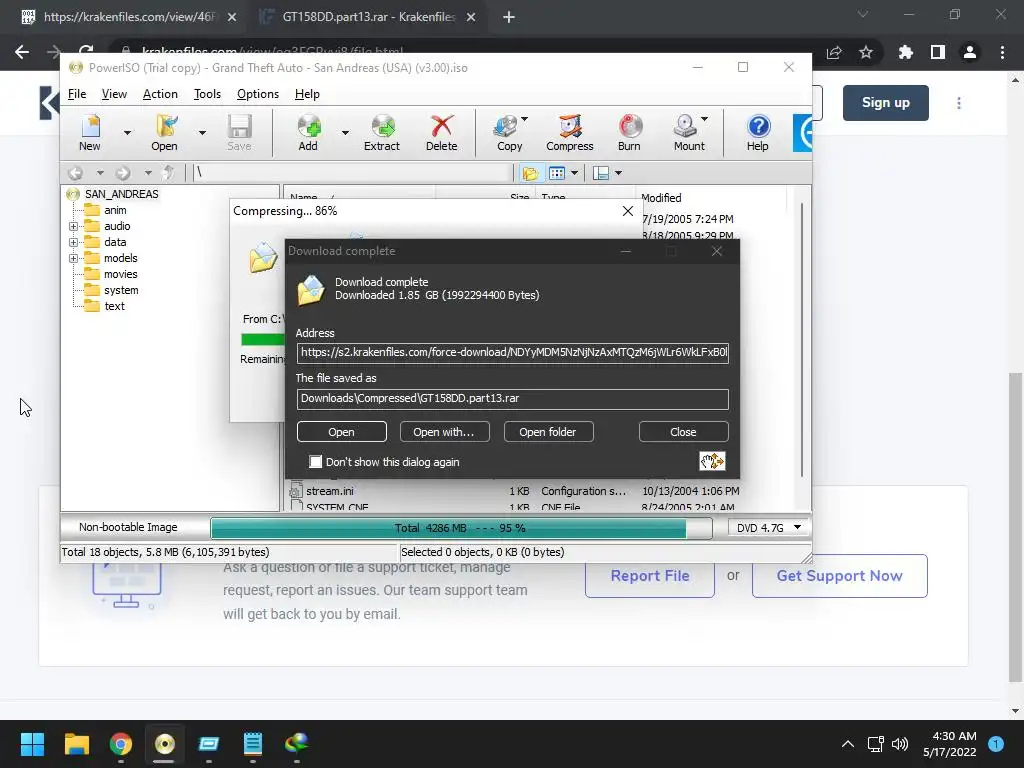Click the Sign up button on Krakenfiles
Image resolution: width=1024 pixels, height=768 pixels.
coord(886,103)
